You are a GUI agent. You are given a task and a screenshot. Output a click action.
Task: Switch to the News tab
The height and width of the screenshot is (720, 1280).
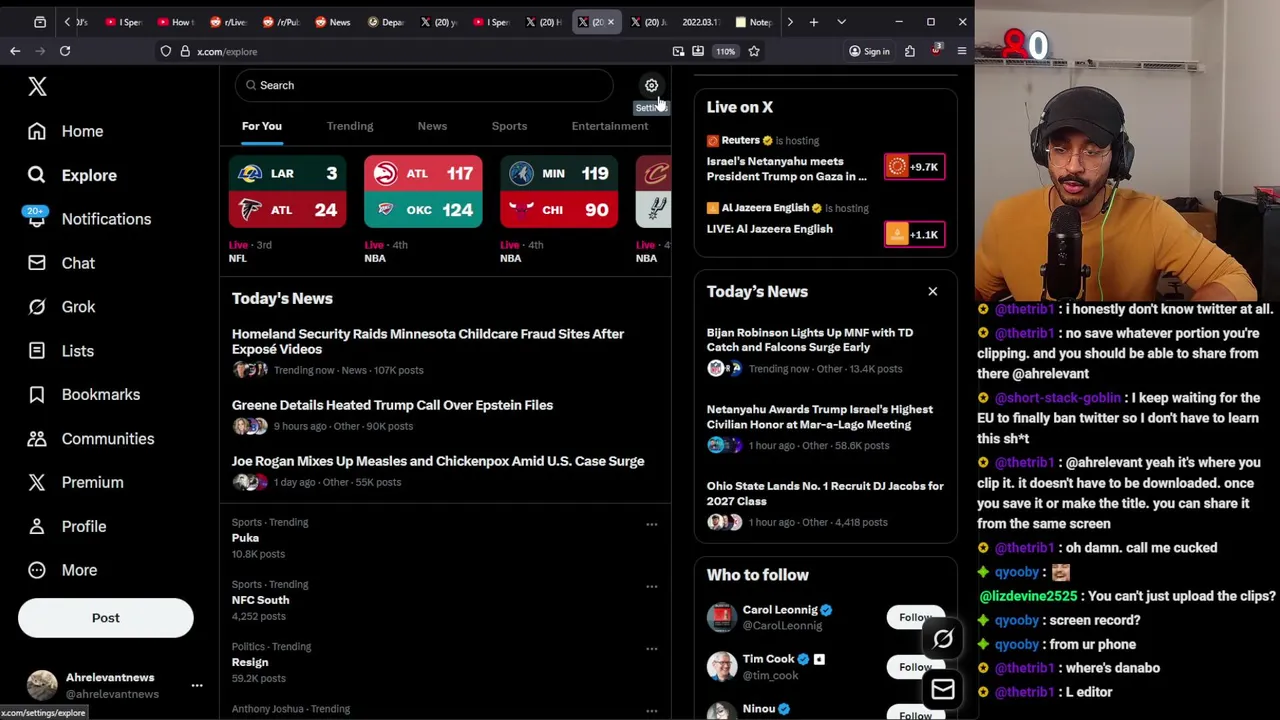coord(432,126)
